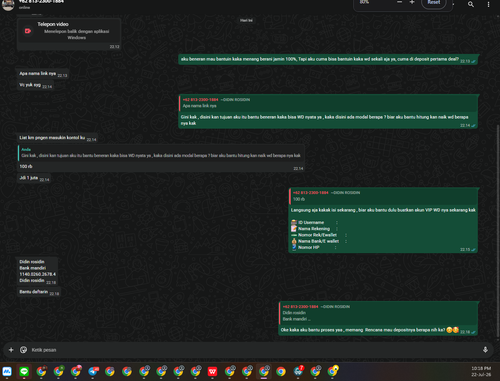Open the three-dot chat menu

(x=488, y=4)
